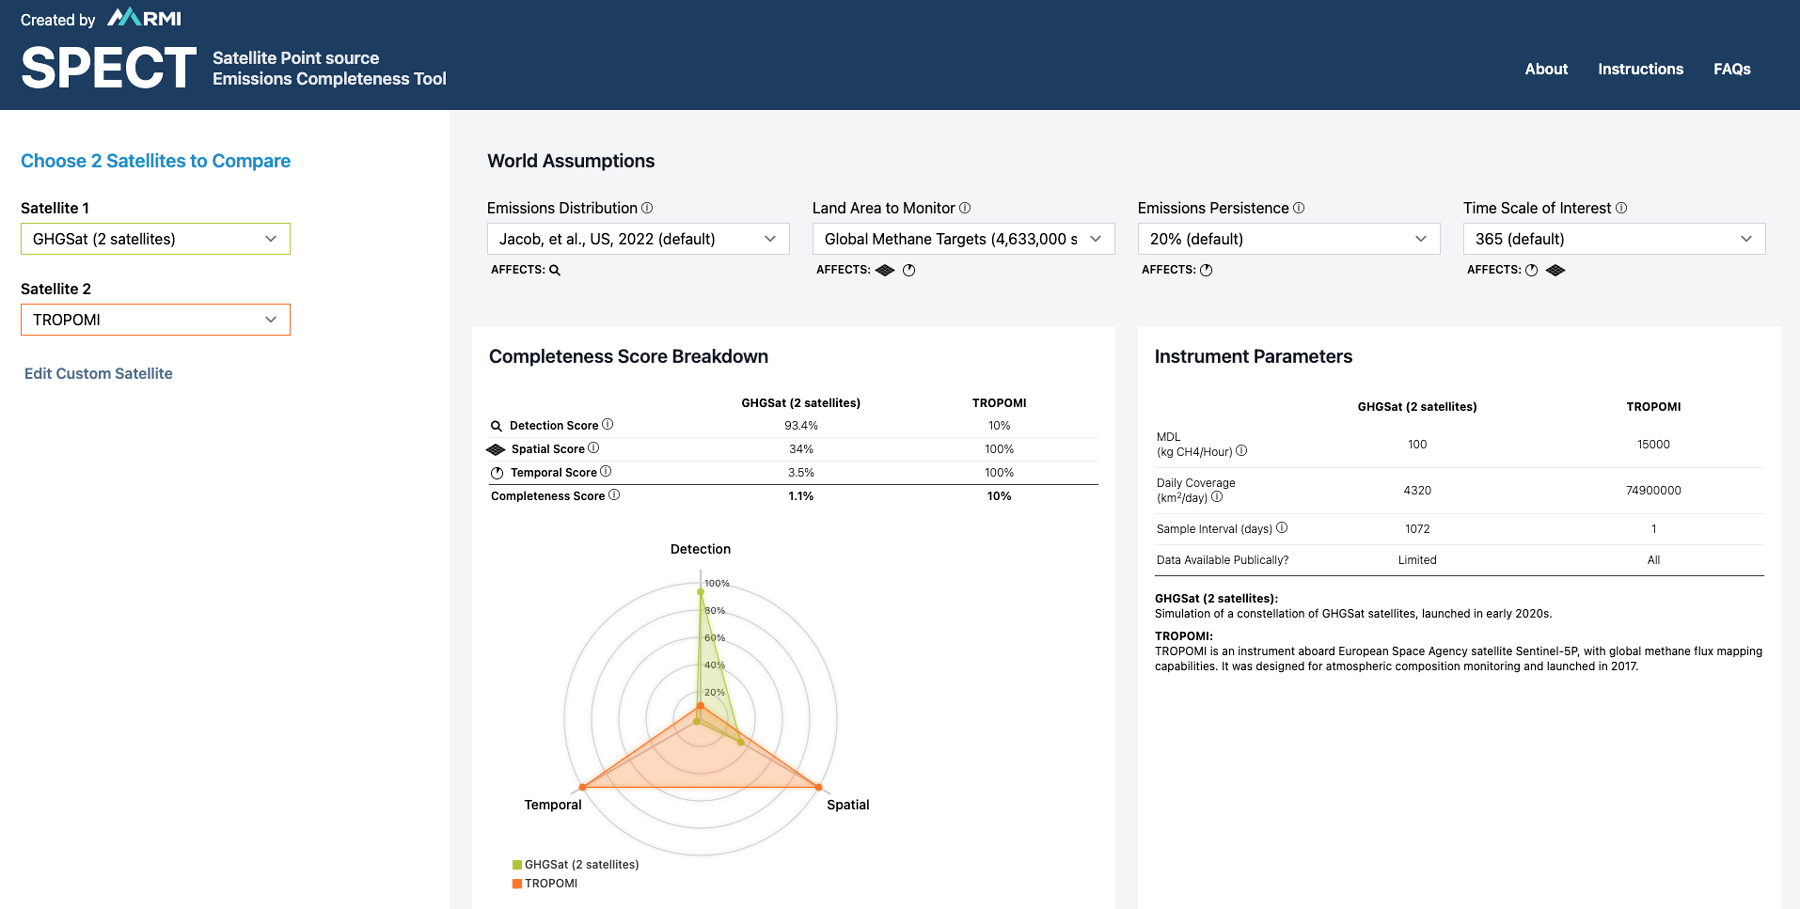Screen dimensions: 1800x909
Task: Click GHGSat spatial score 34%
Action: (x=801, y=449)
